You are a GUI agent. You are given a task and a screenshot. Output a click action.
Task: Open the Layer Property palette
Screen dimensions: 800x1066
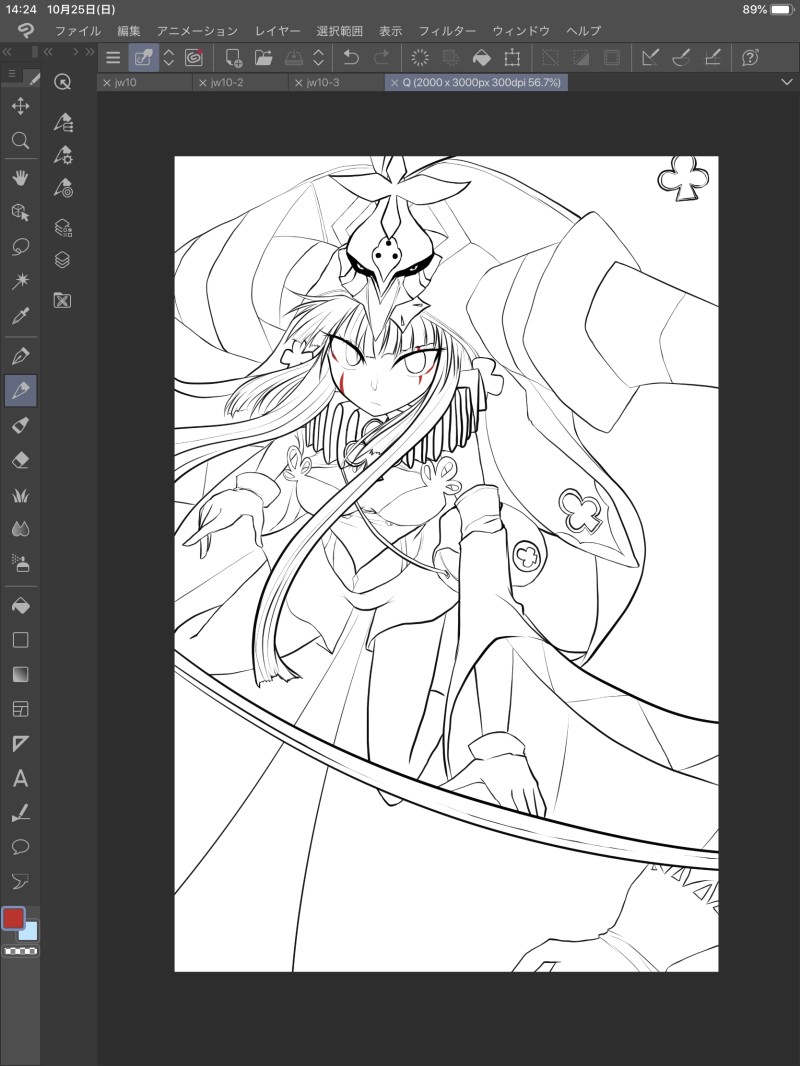point(63,228)
